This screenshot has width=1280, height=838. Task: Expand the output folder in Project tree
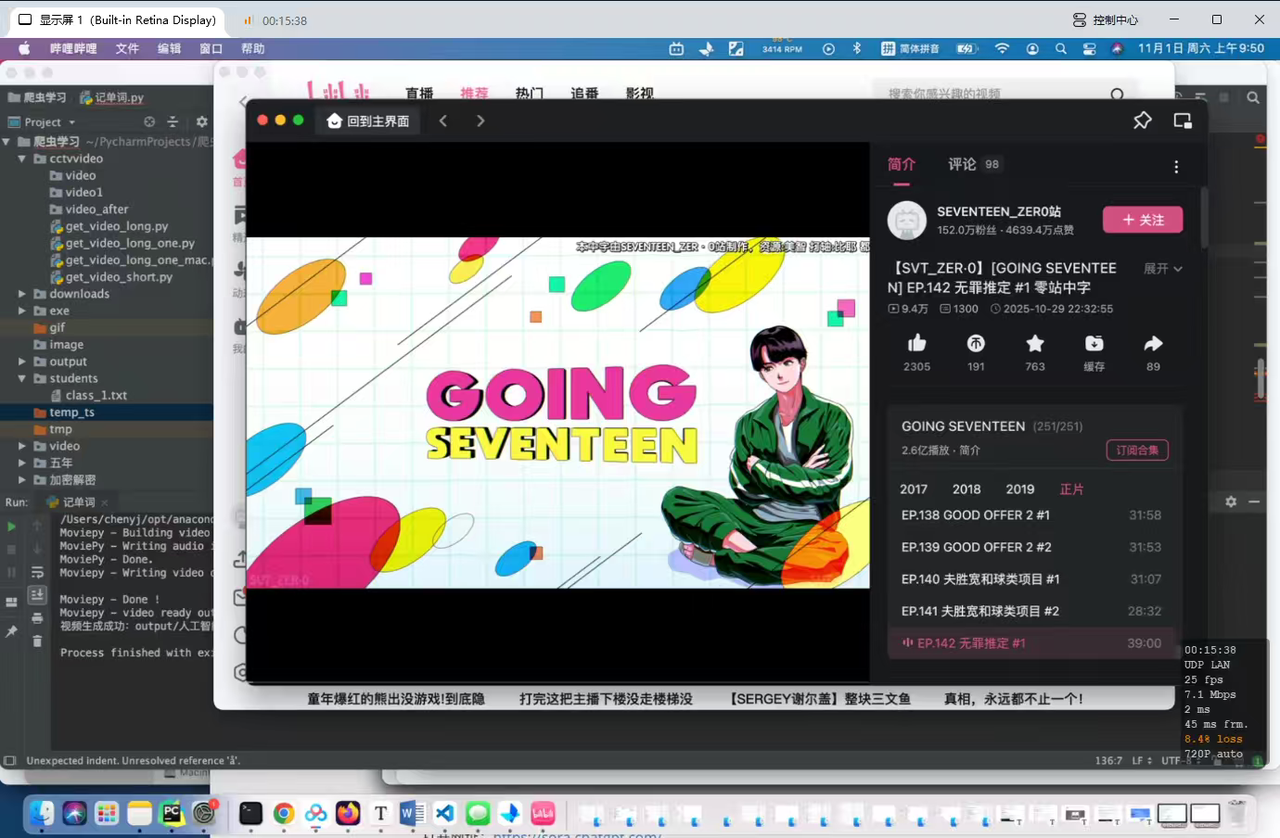click(x=23, y=362)
